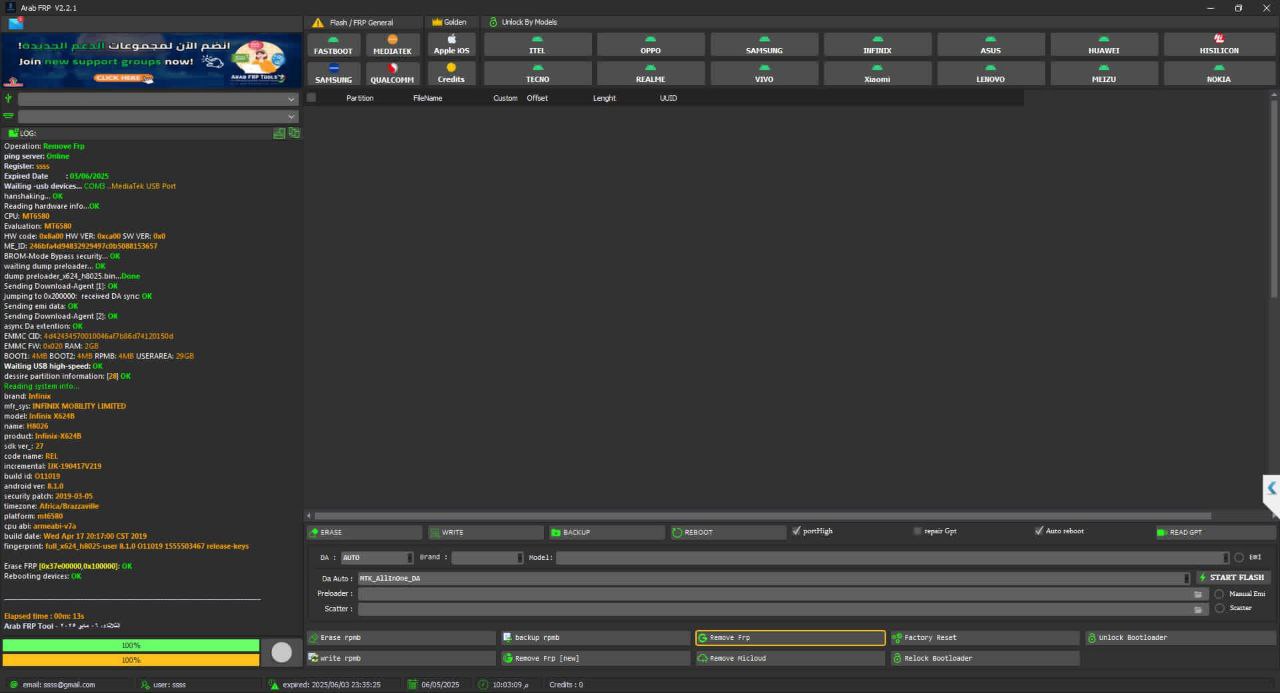Click the REBOOT button

tap(728, 532)
